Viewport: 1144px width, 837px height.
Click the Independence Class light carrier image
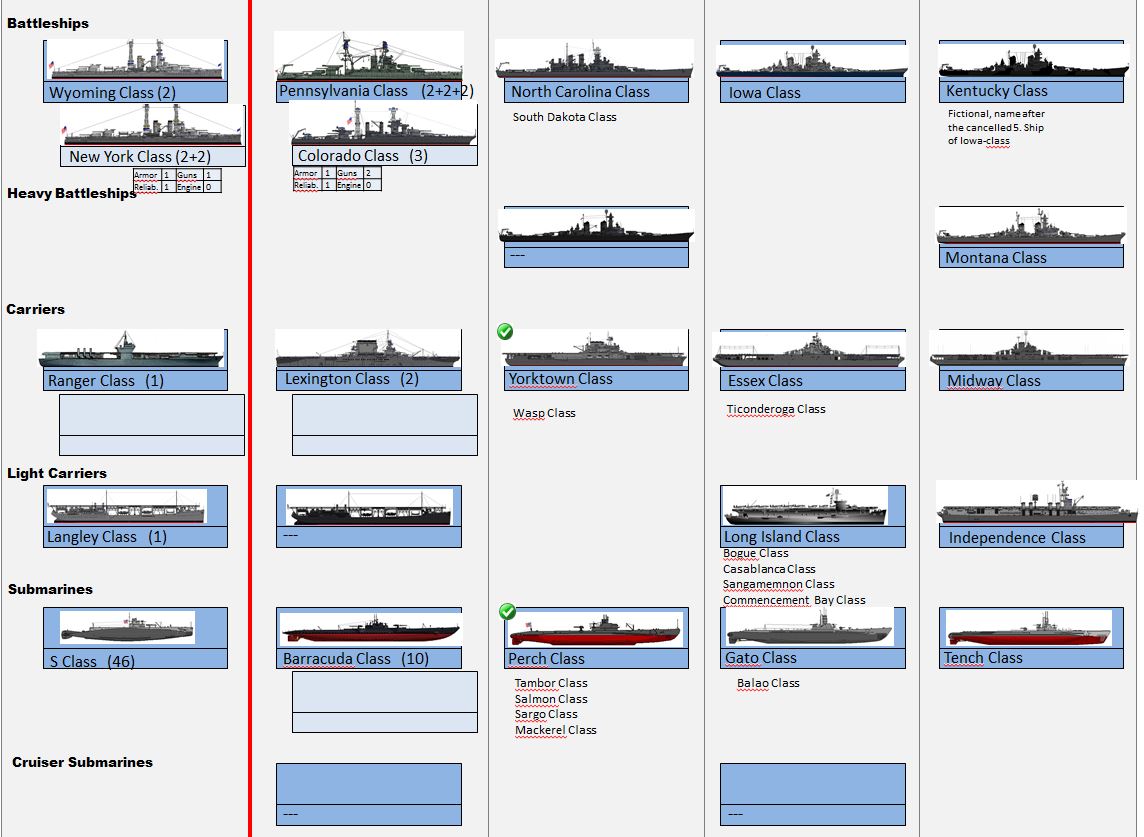[x=1036, y=503]
